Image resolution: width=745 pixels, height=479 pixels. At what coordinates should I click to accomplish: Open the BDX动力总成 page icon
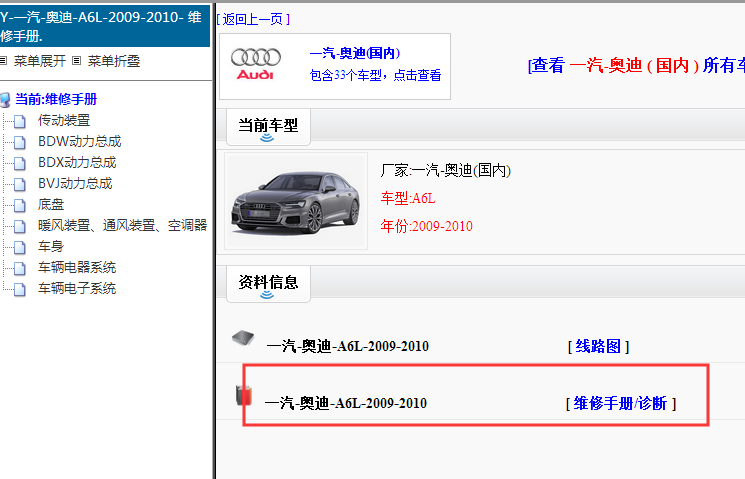[x=20, y=163]
